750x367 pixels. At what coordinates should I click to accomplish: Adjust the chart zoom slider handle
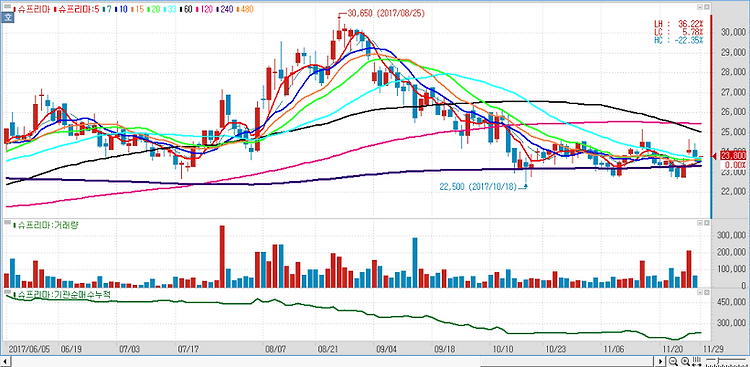click(718, 360)
